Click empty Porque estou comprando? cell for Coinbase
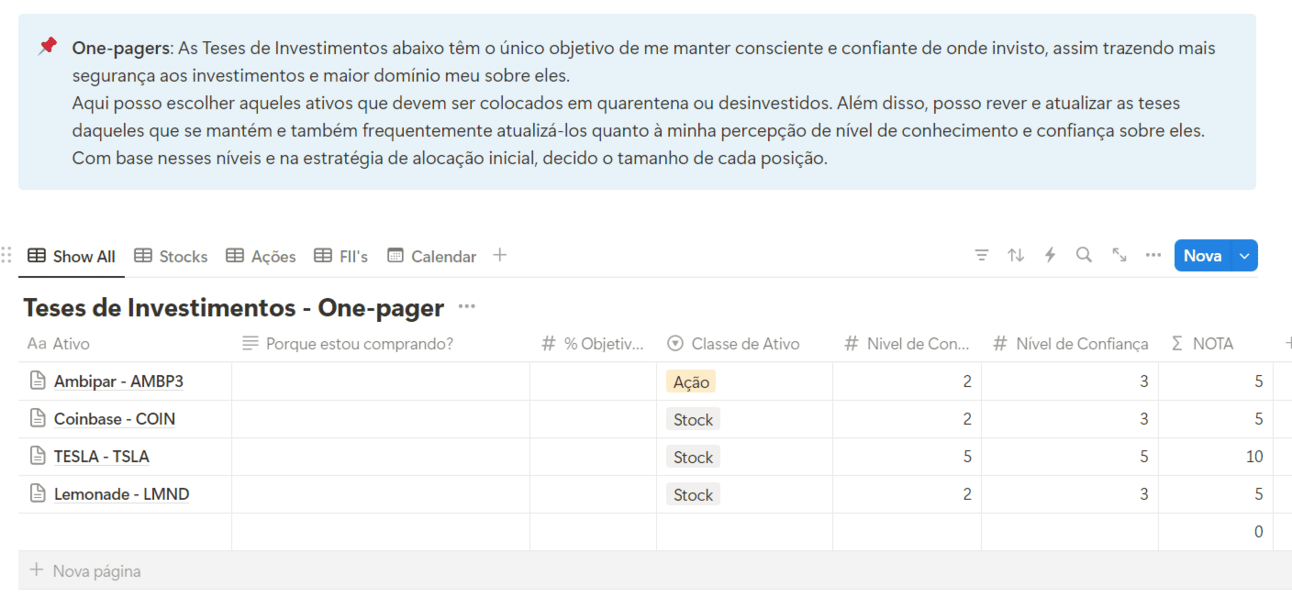Image resolution: width=1292 pixels, height=597 pixels. click(380, 419)
